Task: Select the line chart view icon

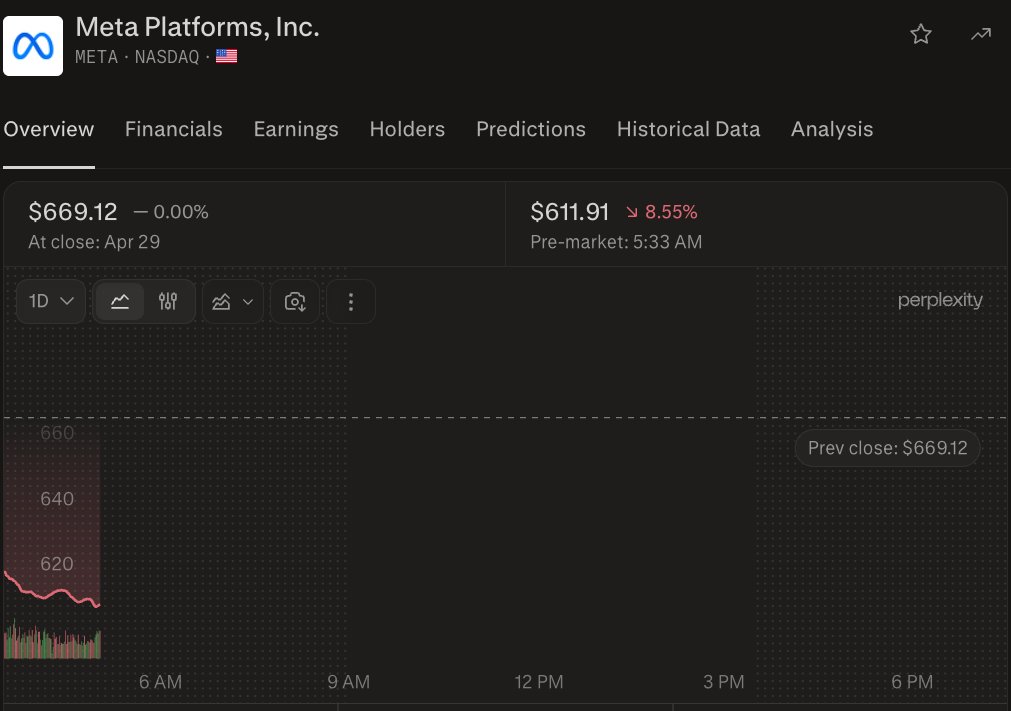Action: 120,301
